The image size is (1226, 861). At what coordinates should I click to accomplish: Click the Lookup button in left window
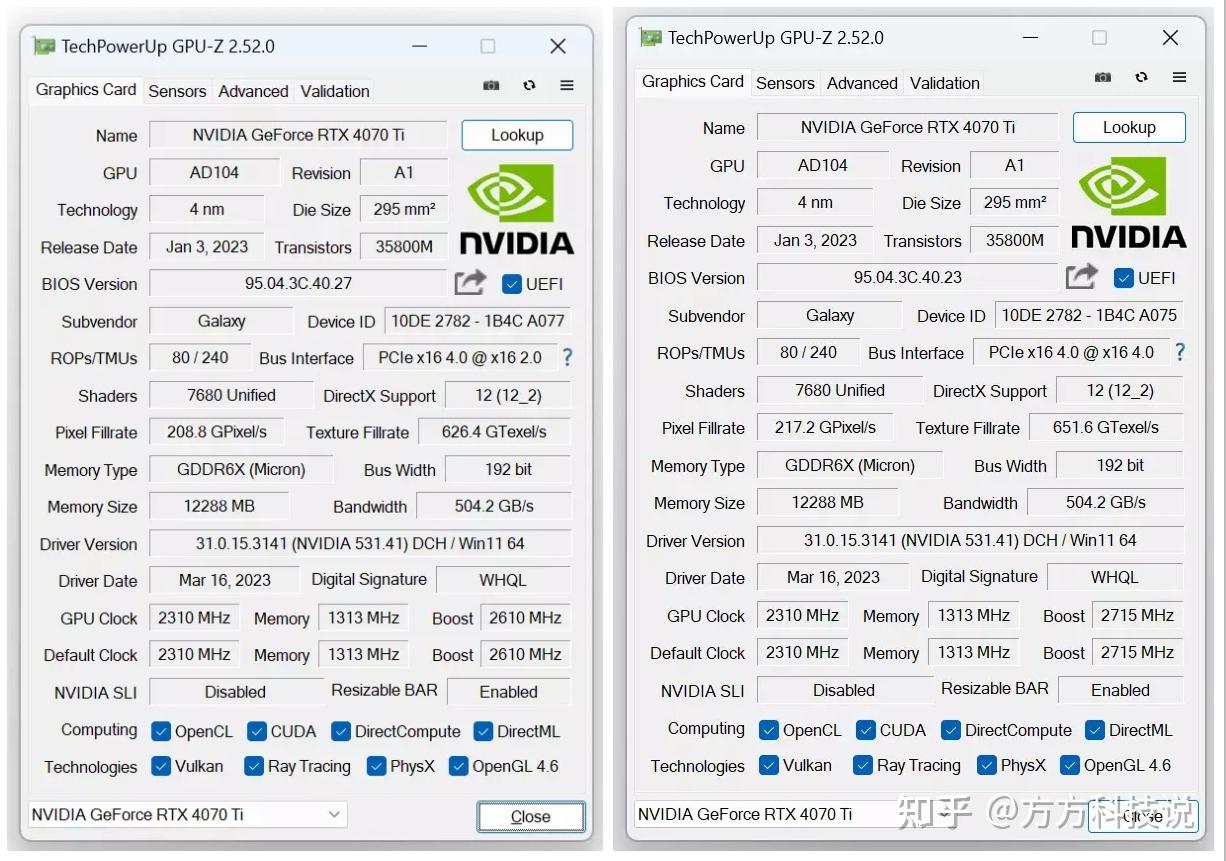(x=517, y=135)
